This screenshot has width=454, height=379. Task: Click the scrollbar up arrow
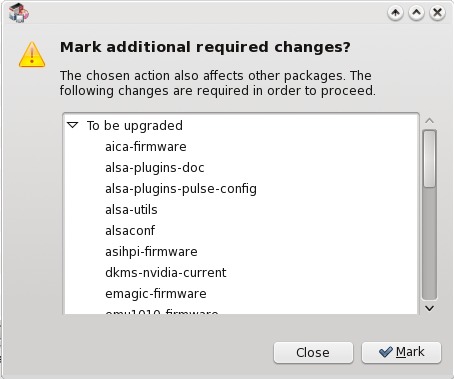[429, 121]
